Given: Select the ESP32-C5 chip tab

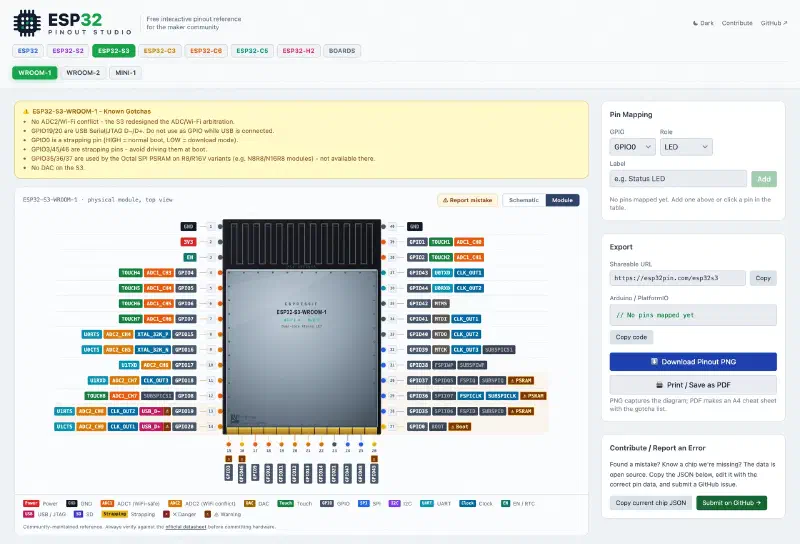Looking at the screenshot, I should [x=252, y=51].
